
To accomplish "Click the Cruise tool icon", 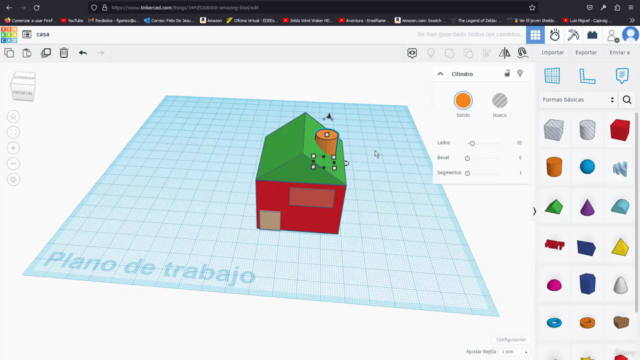I will tap(522, 53).
